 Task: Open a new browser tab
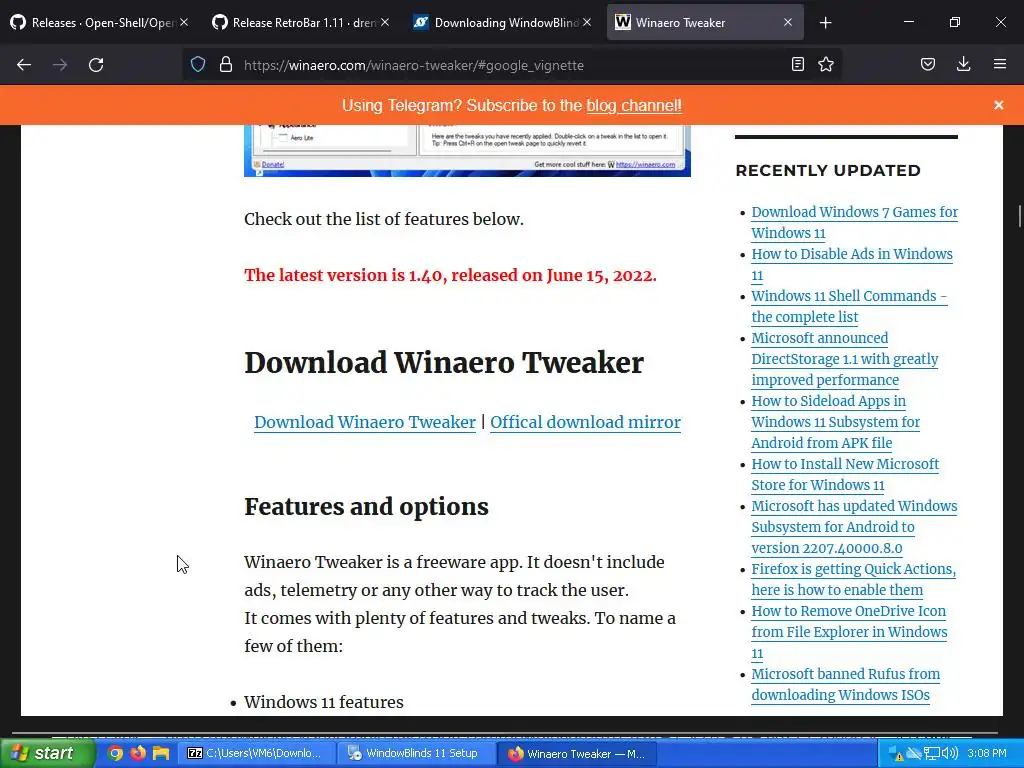coord(825,23)
